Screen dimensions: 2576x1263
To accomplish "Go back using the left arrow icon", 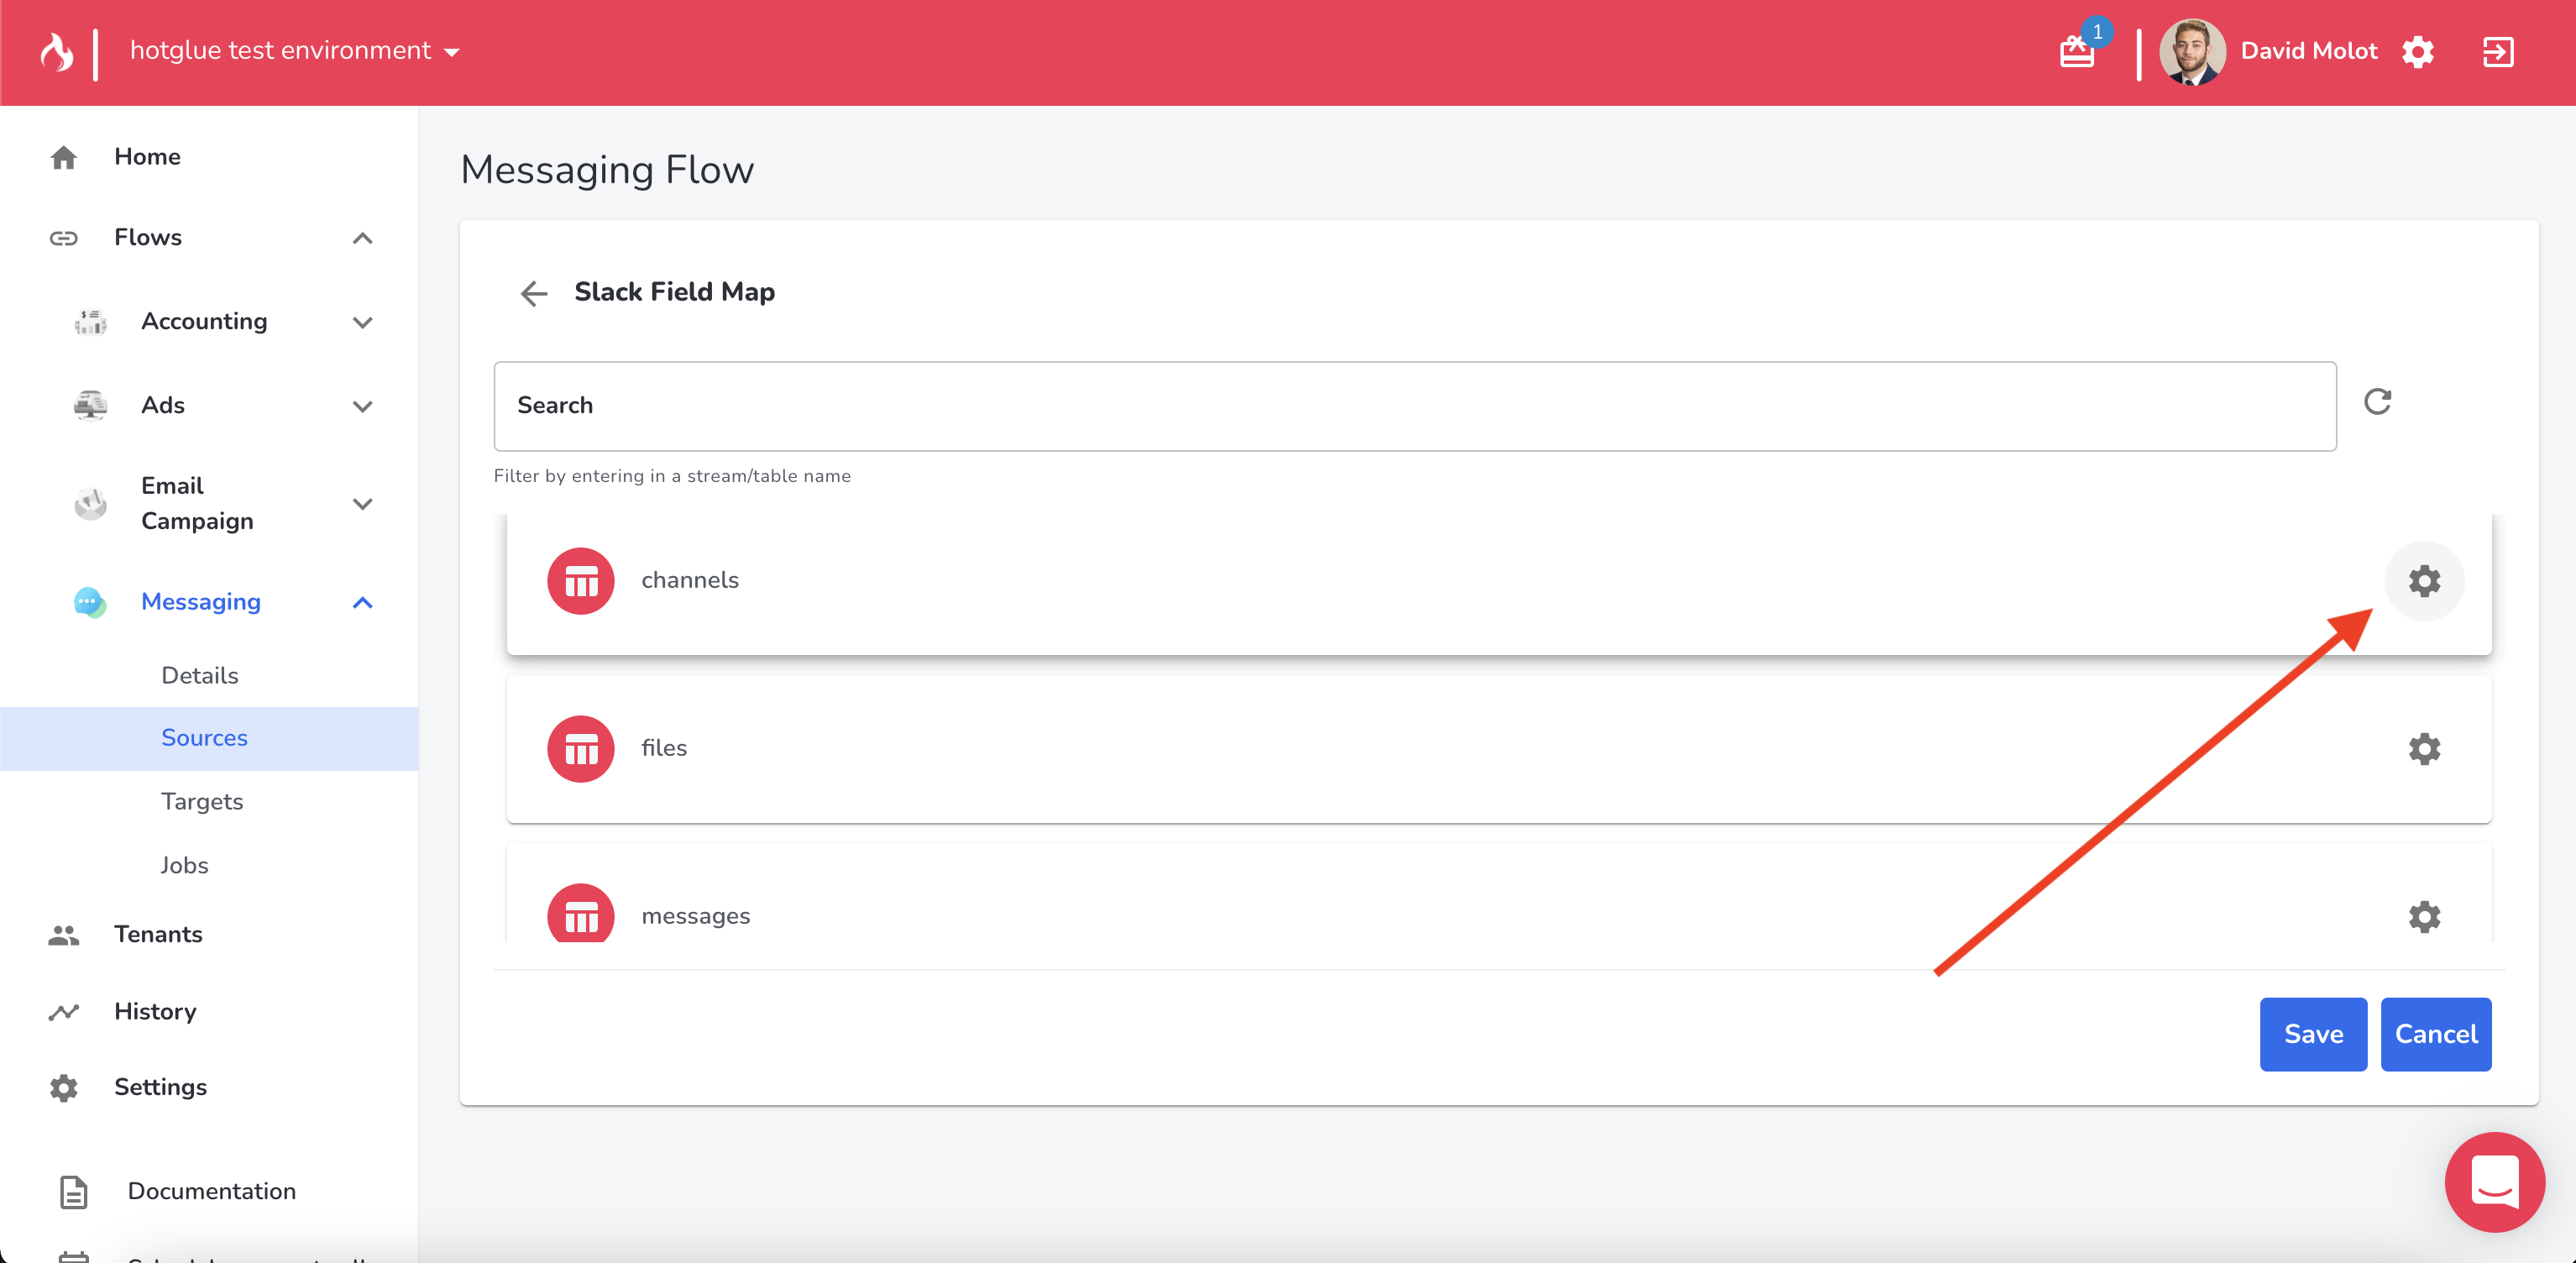I will 534,293.
